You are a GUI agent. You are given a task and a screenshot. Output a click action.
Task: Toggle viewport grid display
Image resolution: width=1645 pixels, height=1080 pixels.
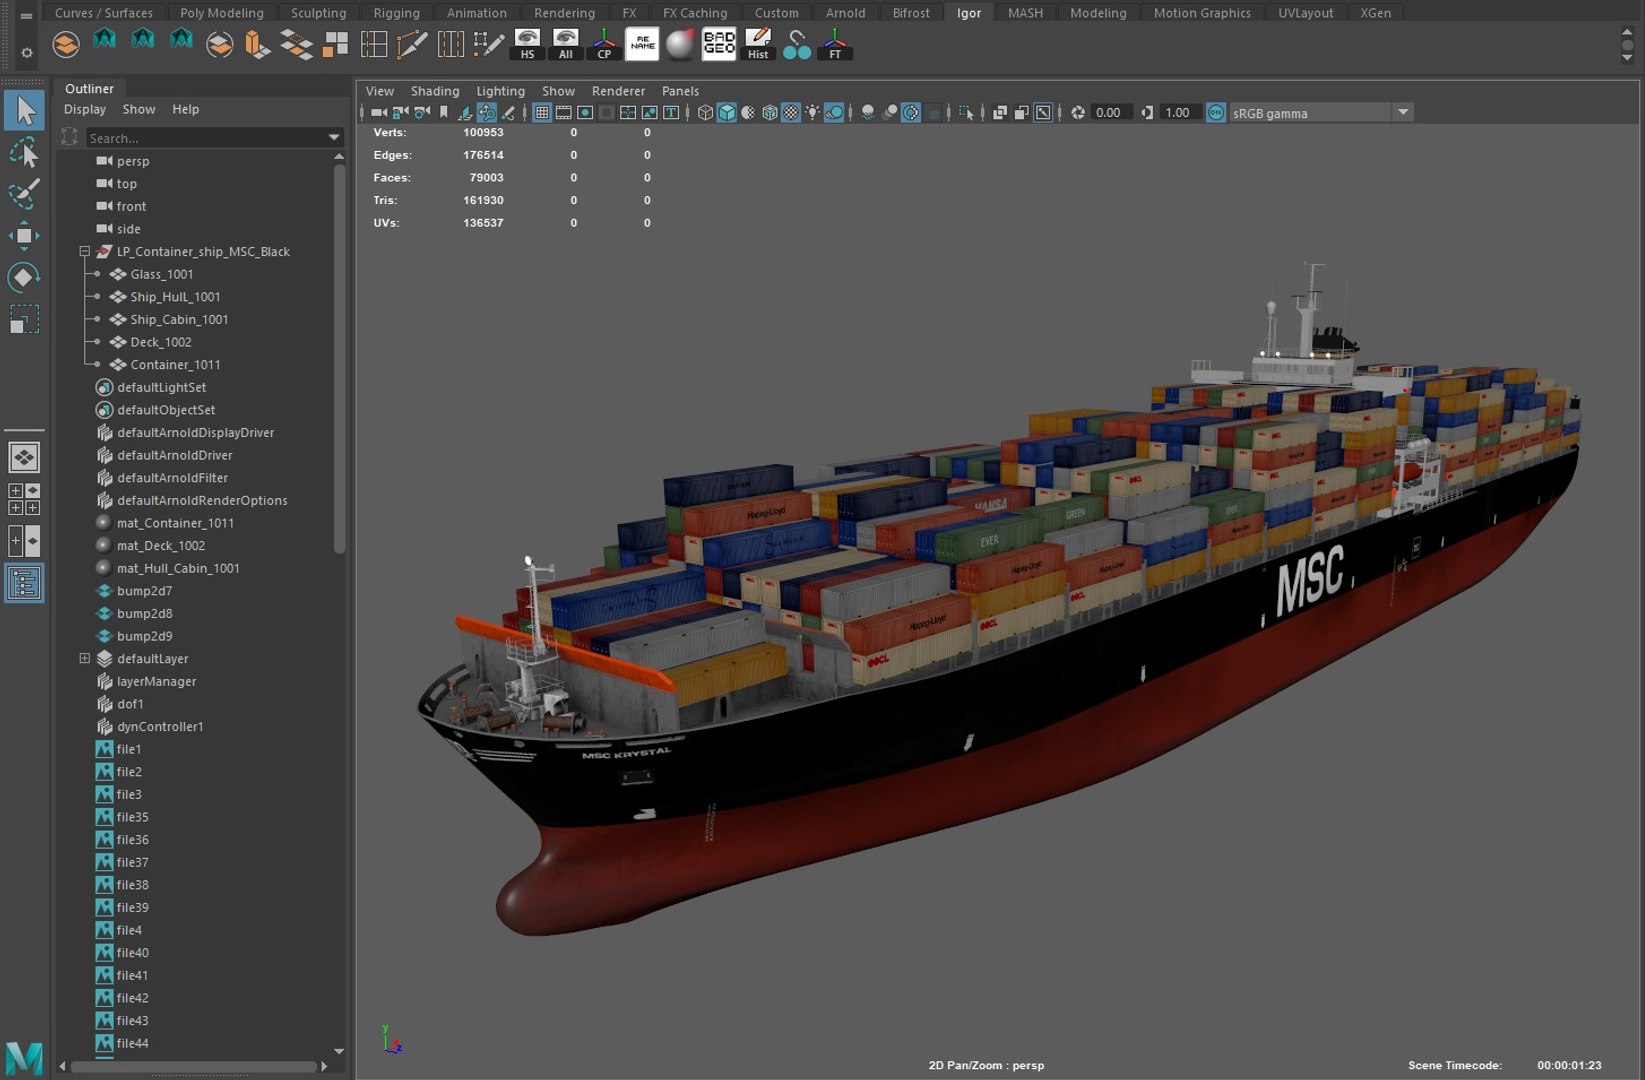(x=542, y=113)
